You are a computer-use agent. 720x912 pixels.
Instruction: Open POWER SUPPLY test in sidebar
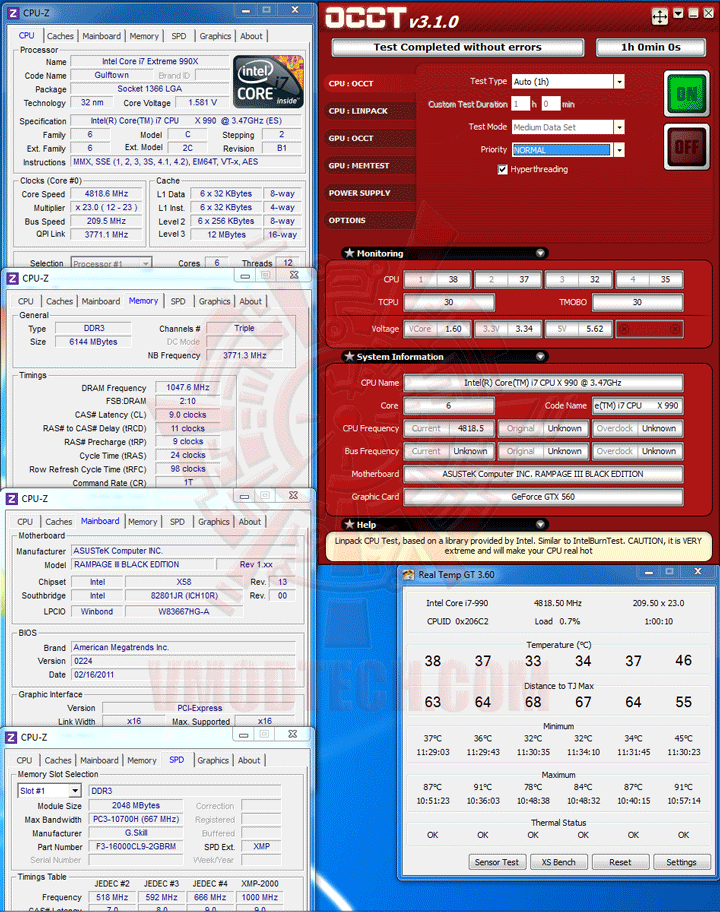pos(370,193)
